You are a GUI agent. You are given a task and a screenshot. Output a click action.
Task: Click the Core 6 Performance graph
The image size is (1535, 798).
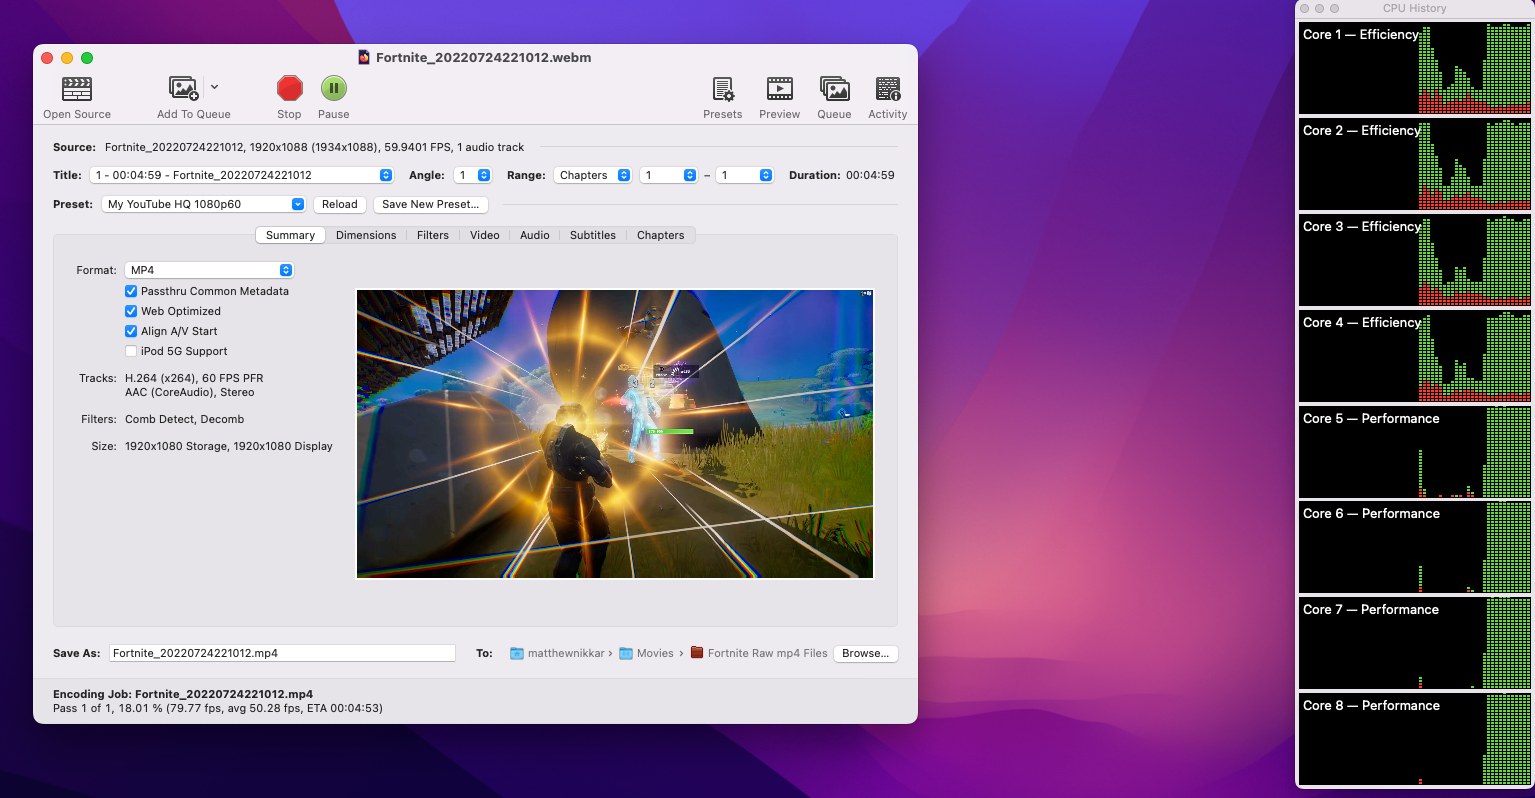[1414, 547]
